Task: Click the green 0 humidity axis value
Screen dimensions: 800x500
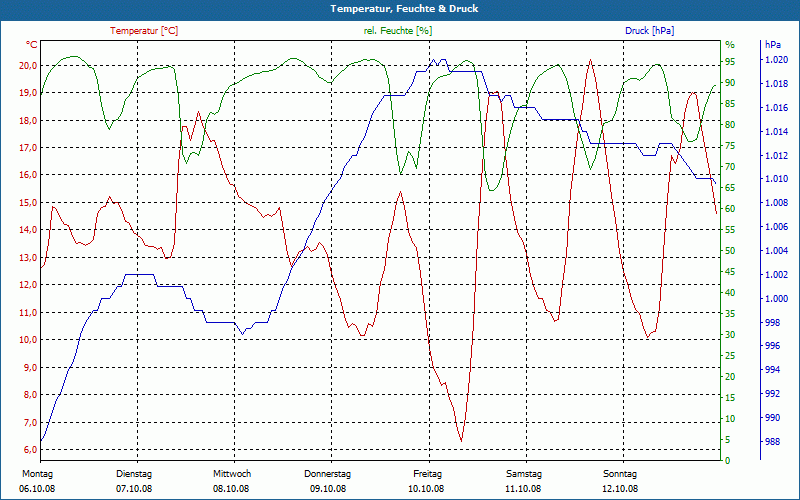Action: pyautogui.click(x=728, y=461)
